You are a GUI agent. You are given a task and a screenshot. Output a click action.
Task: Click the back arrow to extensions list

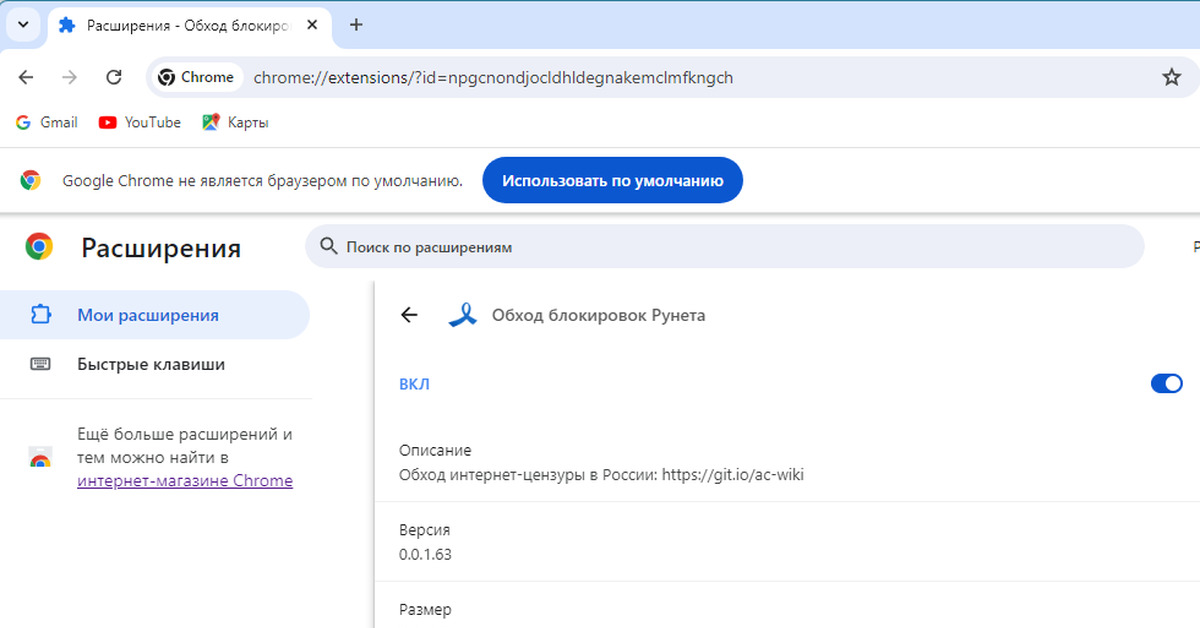408,315
